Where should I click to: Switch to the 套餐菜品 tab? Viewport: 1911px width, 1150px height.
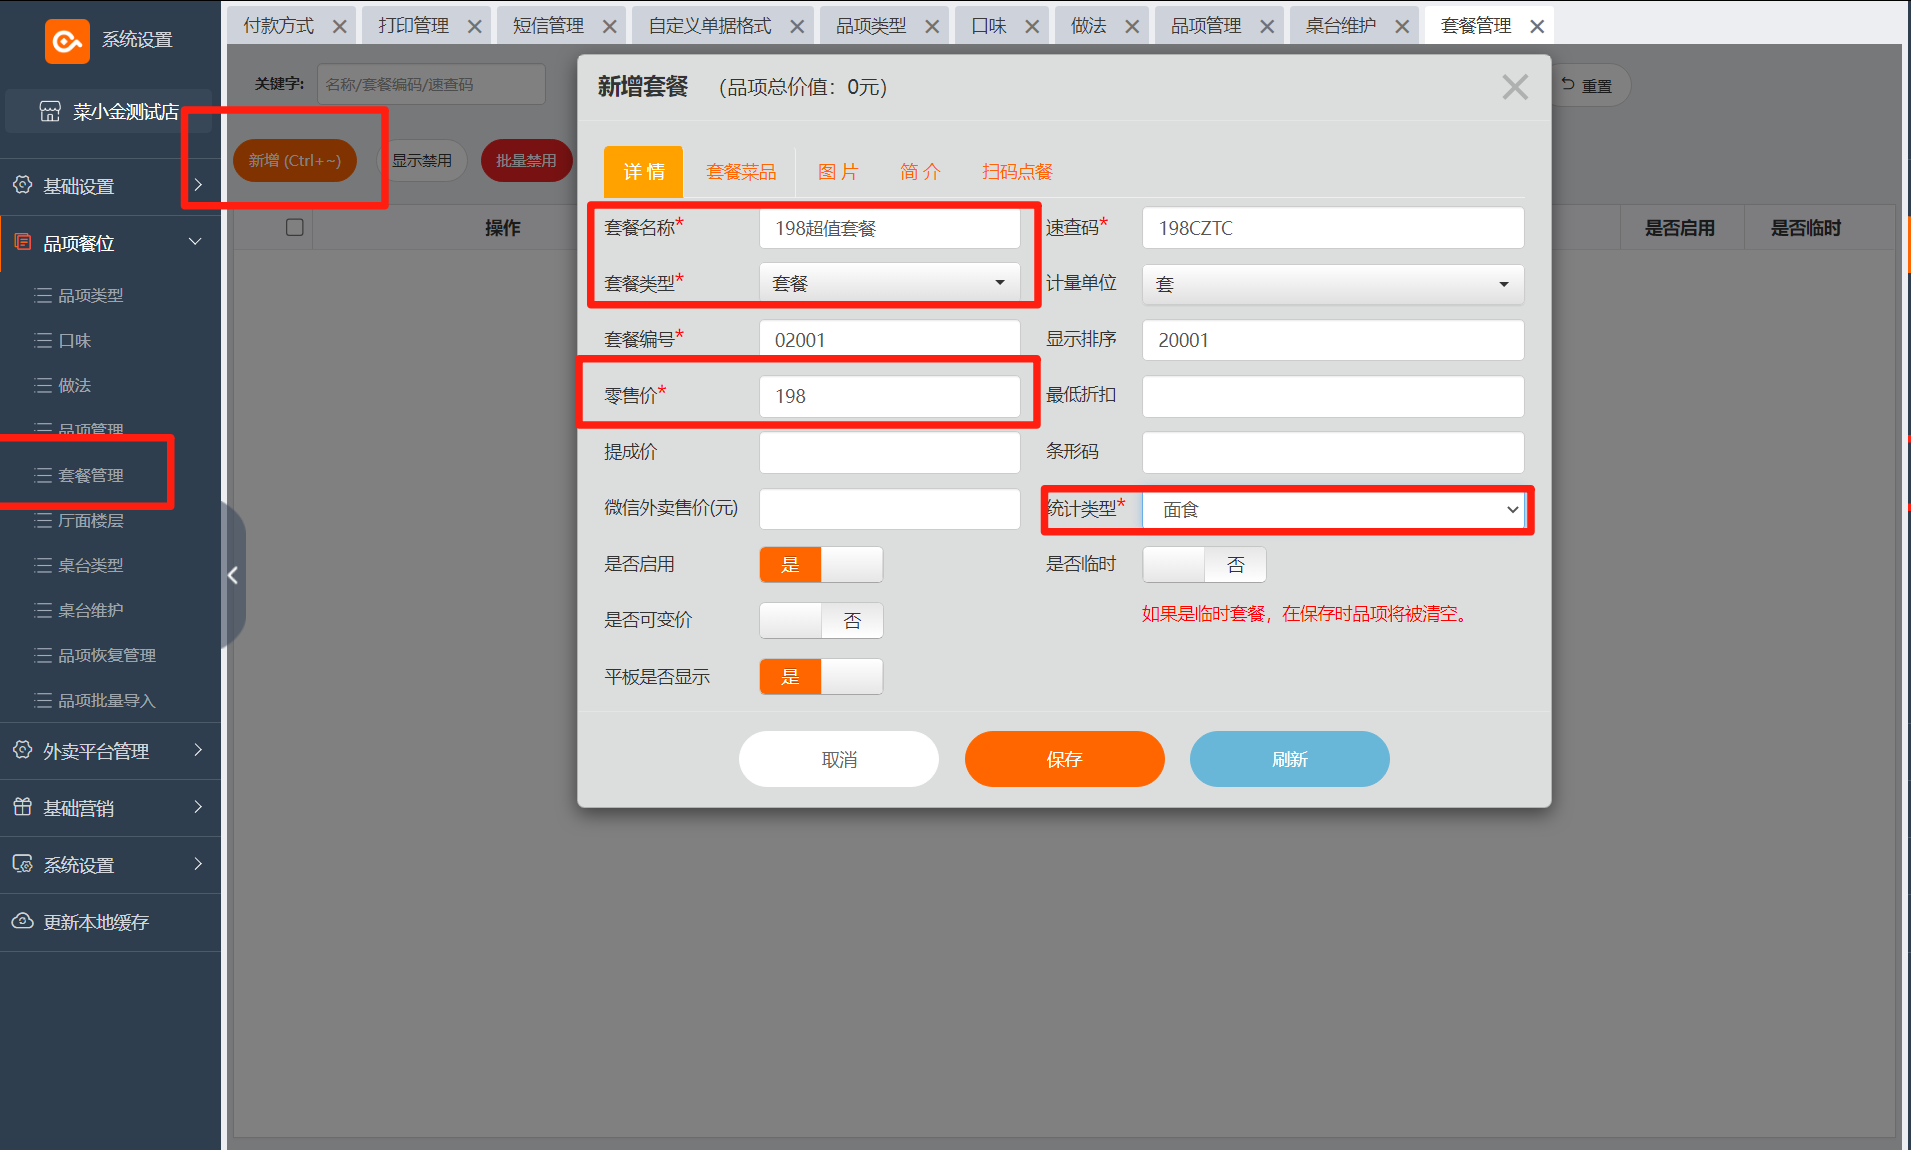[741, 172]
